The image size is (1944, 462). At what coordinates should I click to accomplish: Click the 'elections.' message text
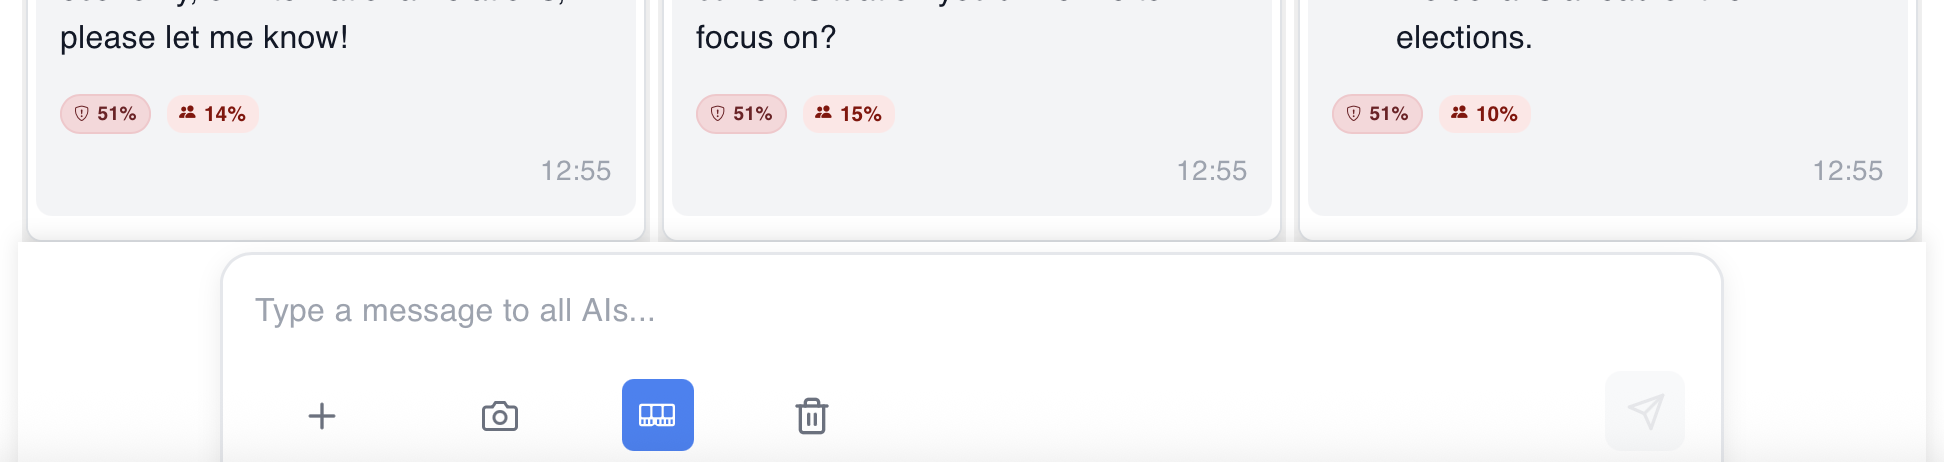click(x=1464, y=38)
